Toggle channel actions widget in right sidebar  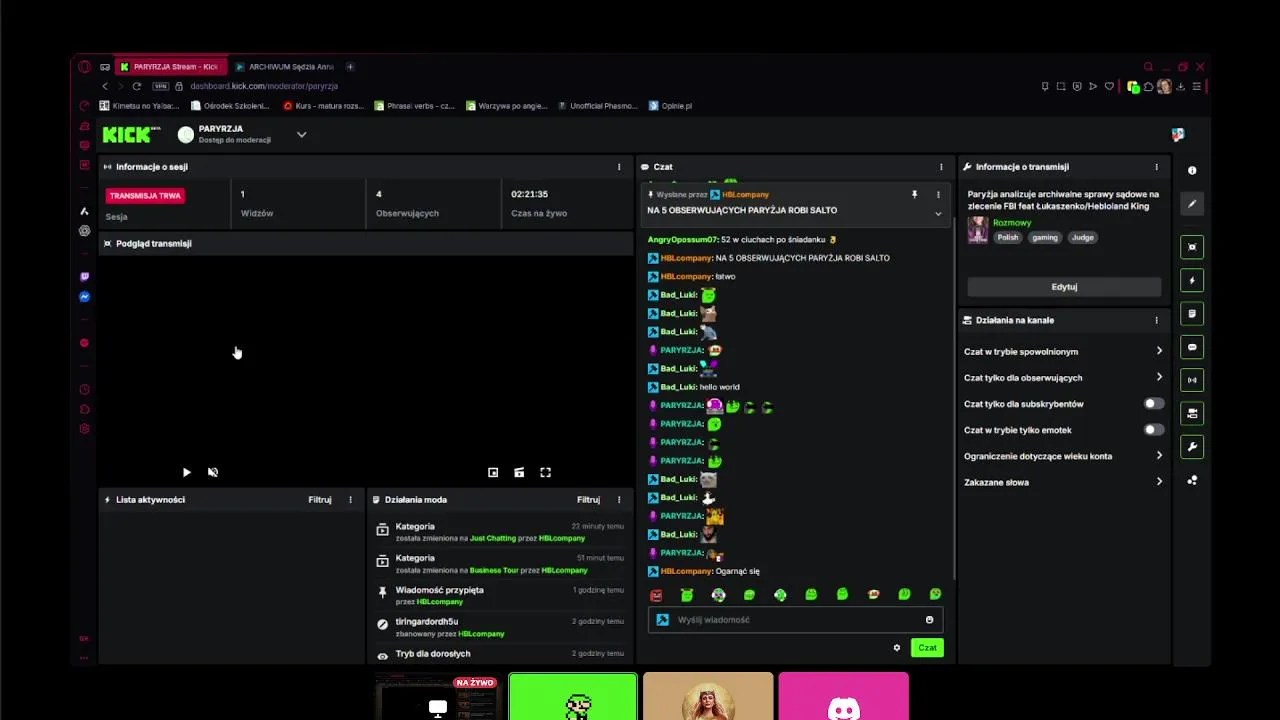click(x=1191, y=413)
